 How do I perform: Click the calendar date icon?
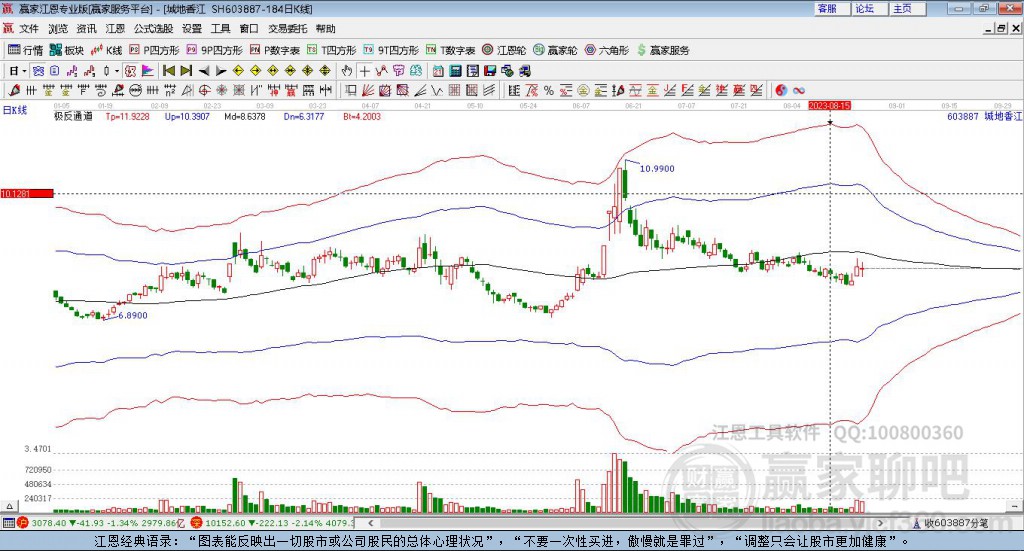[x=438, y=71]
